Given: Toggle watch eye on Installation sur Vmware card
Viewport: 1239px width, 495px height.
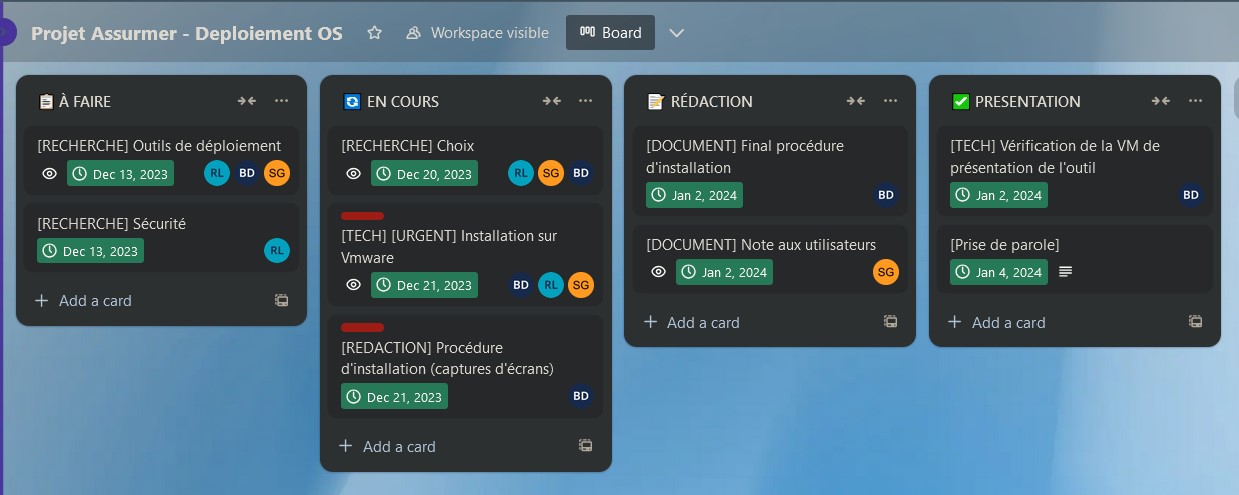Looking at the screenshot, I should coord(353,285).
